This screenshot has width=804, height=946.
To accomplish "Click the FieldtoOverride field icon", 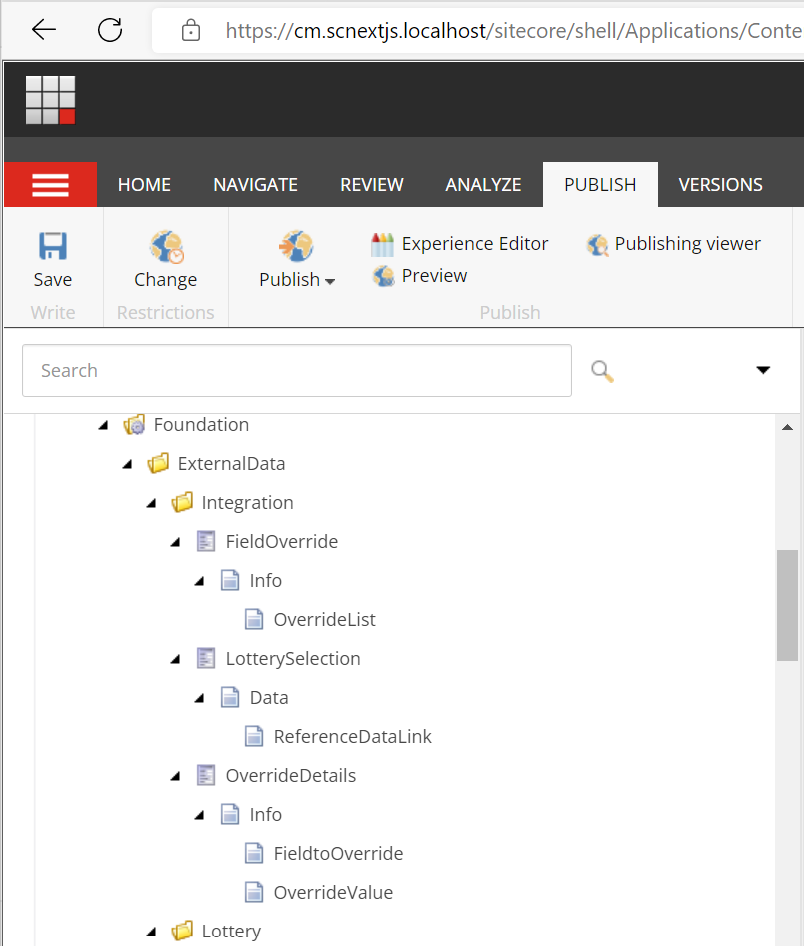I will (x=254, y=853).
